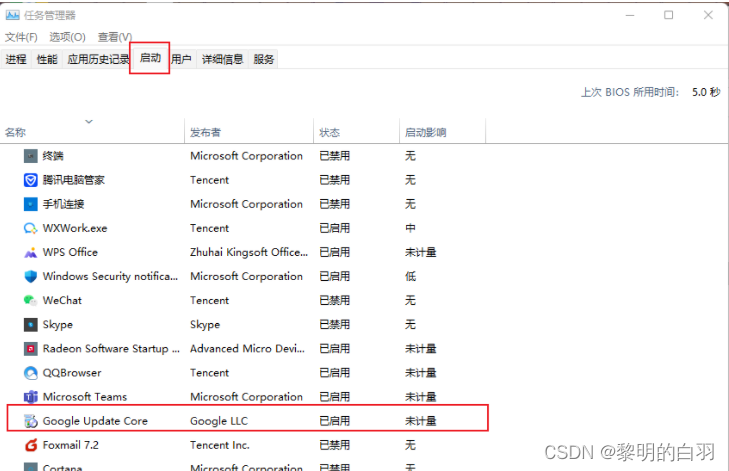This screenshot has height=471, width=729.
Task: Click the 已启用 status of Google Update Core
Action: [x=335, y=421]
